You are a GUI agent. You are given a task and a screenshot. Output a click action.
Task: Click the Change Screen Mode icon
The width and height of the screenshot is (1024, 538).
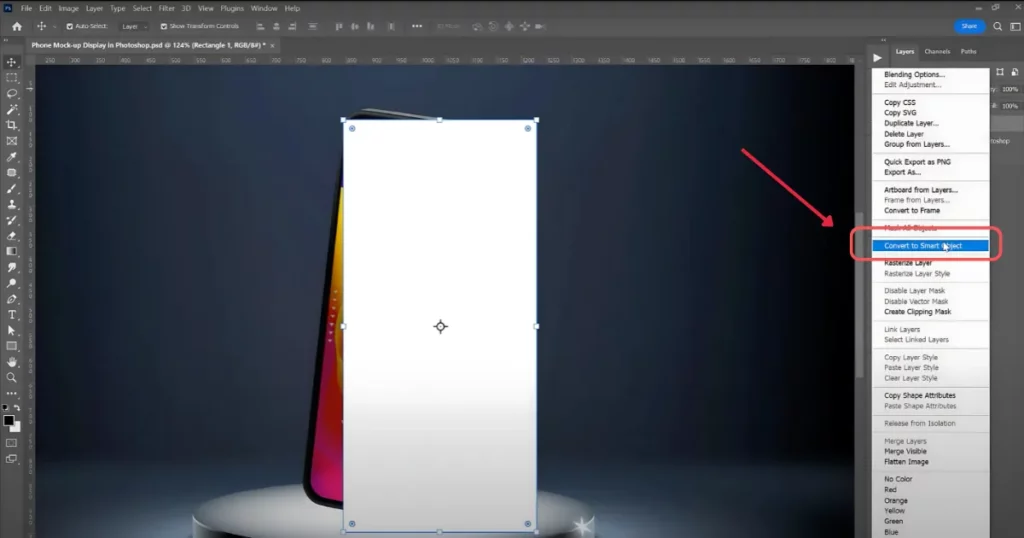[x=12, y=459]
